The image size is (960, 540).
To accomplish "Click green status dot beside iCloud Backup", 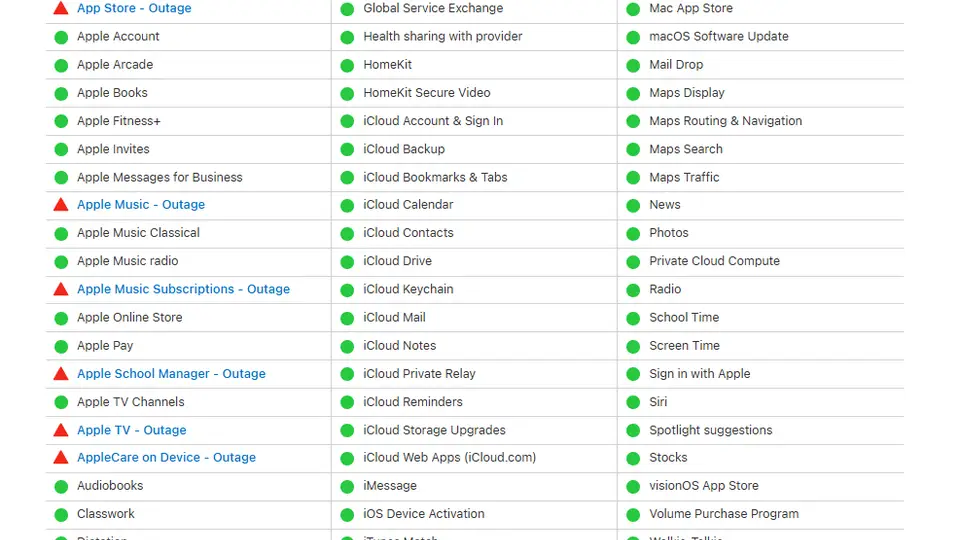I will [x=347, y=149].
